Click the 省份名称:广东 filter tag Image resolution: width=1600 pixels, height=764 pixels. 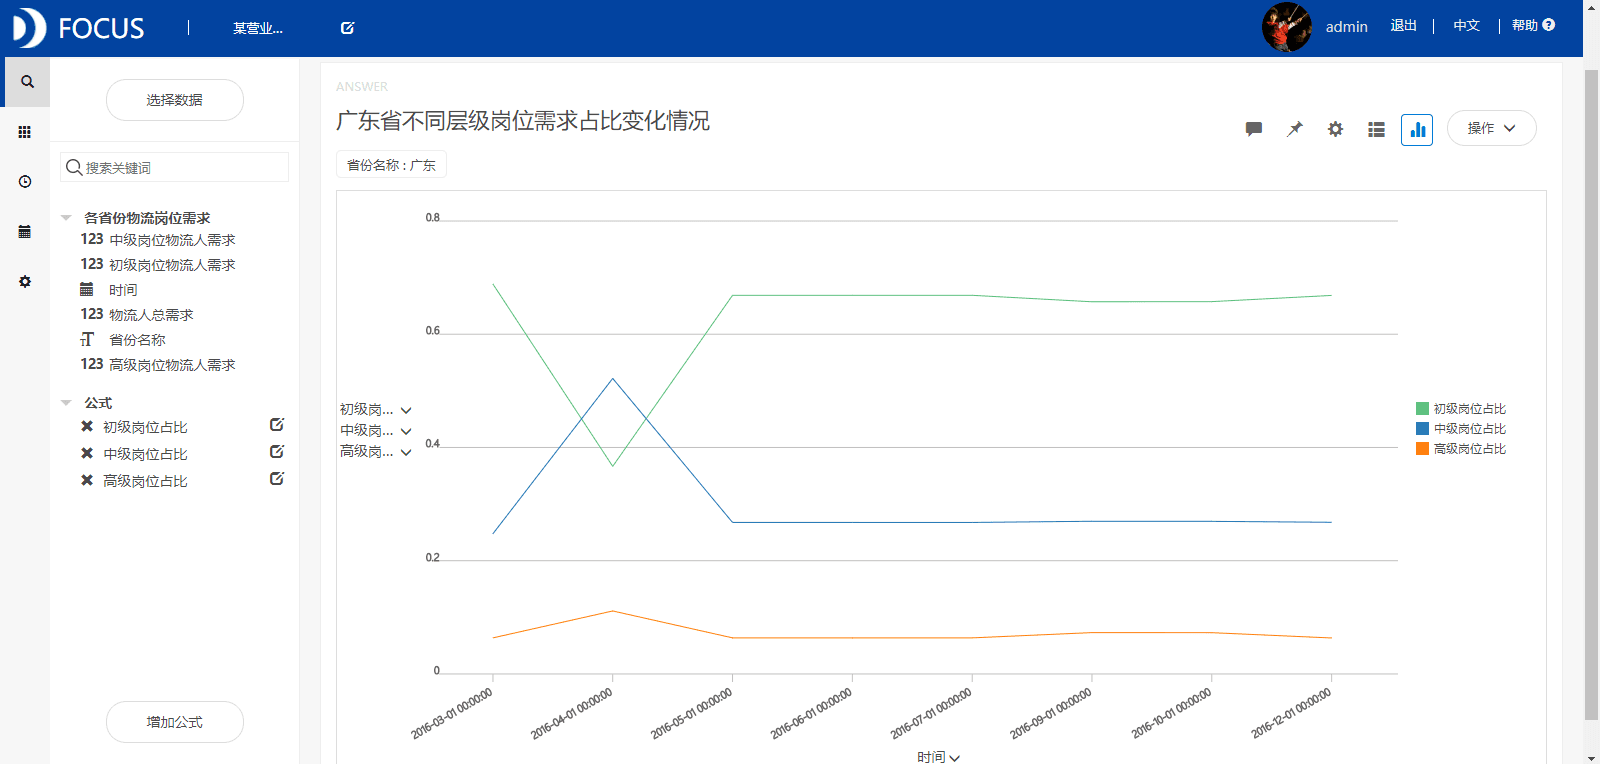[x=391, y=165]
